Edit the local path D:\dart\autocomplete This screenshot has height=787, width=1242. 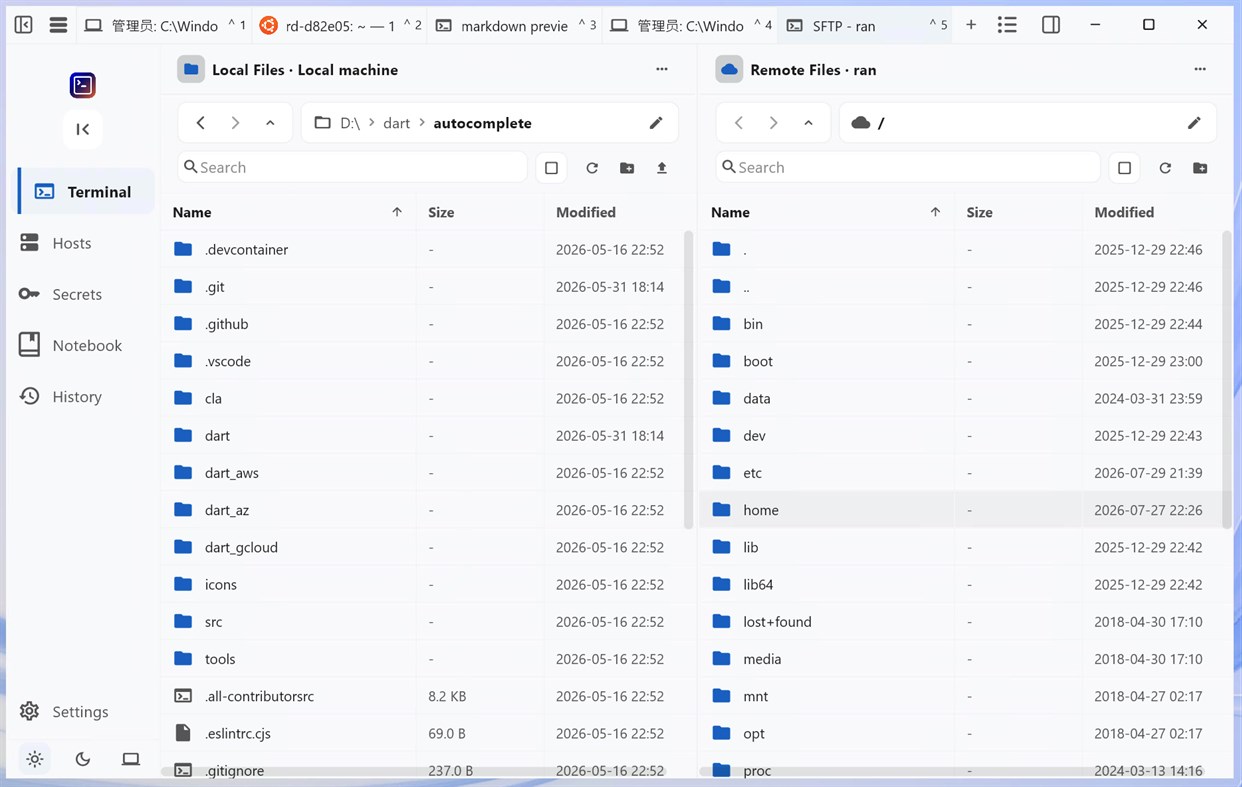coord(656,123)
